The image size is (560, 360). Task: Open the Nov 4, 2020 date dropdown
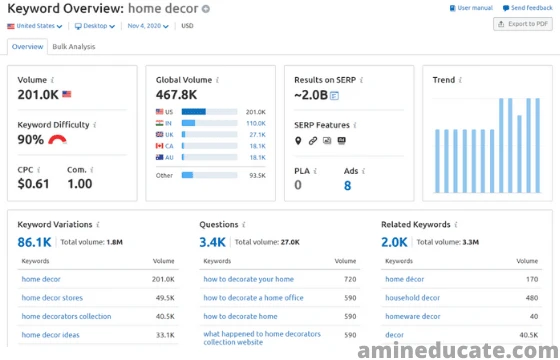click(x=148, y=26)
